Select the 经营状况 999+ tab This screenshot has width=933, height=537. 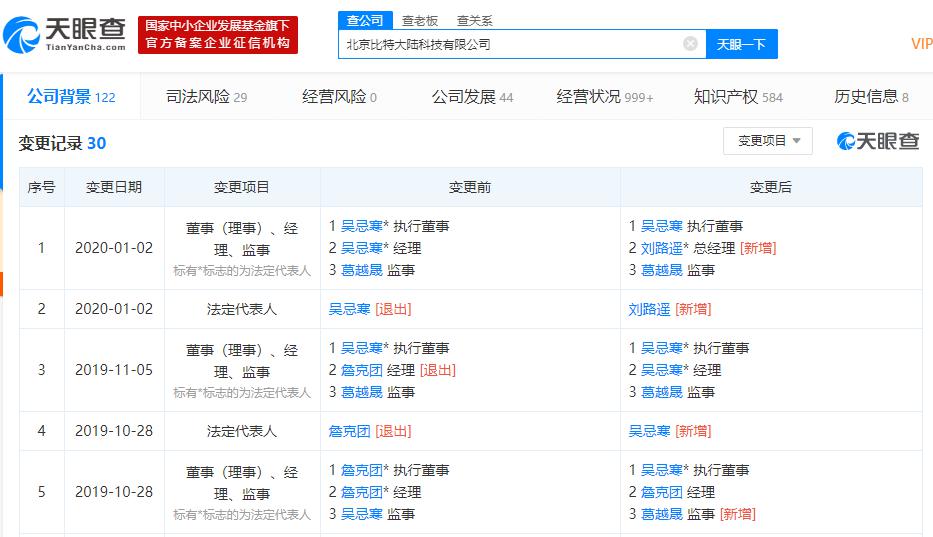605,96
